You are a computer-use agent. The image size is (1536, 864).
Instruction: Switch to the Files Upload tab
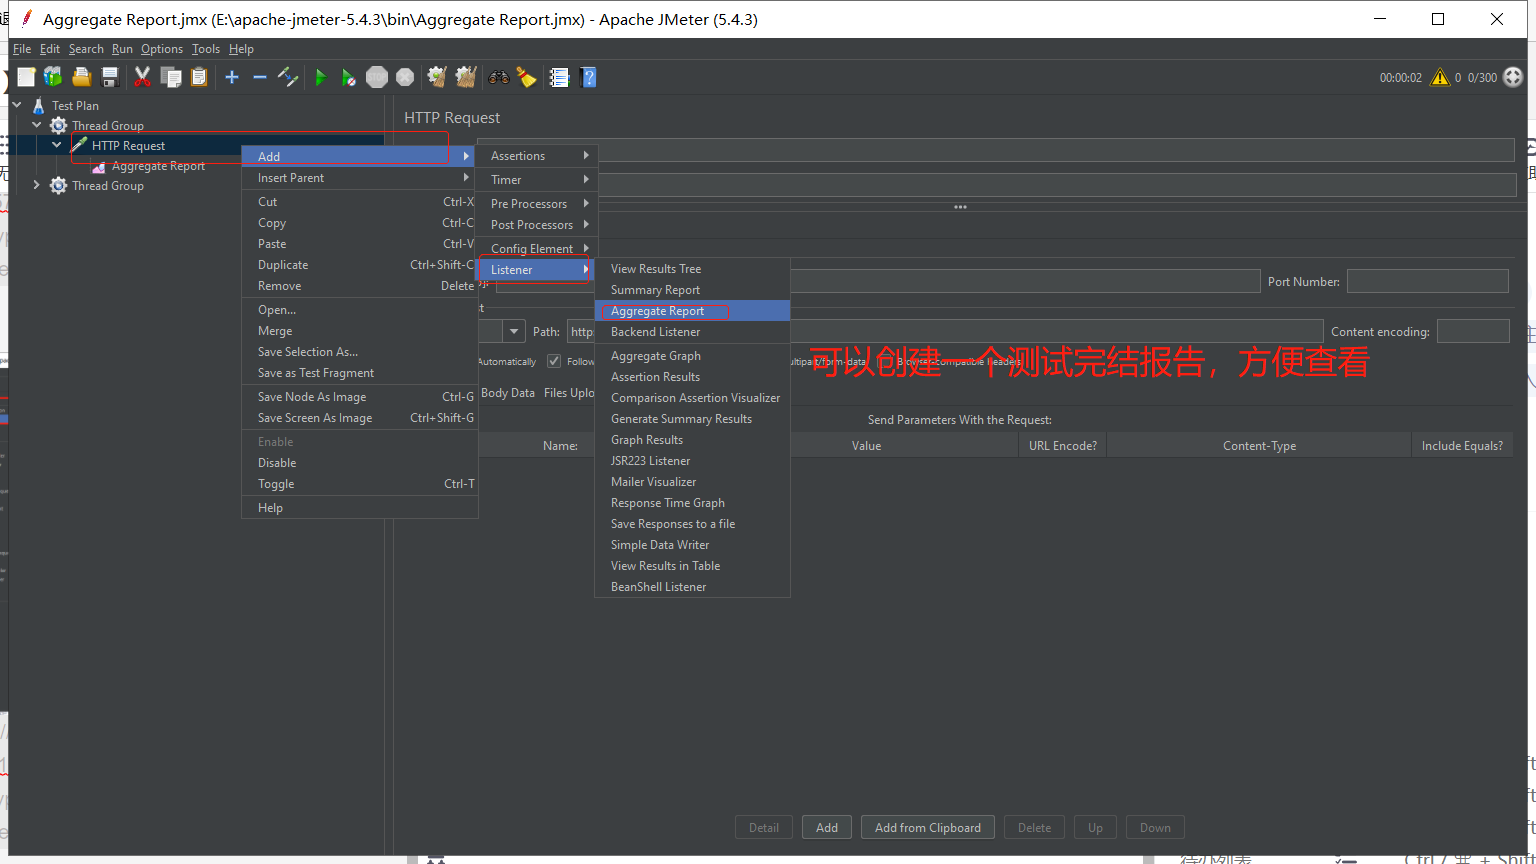click(x=569, y=393)
